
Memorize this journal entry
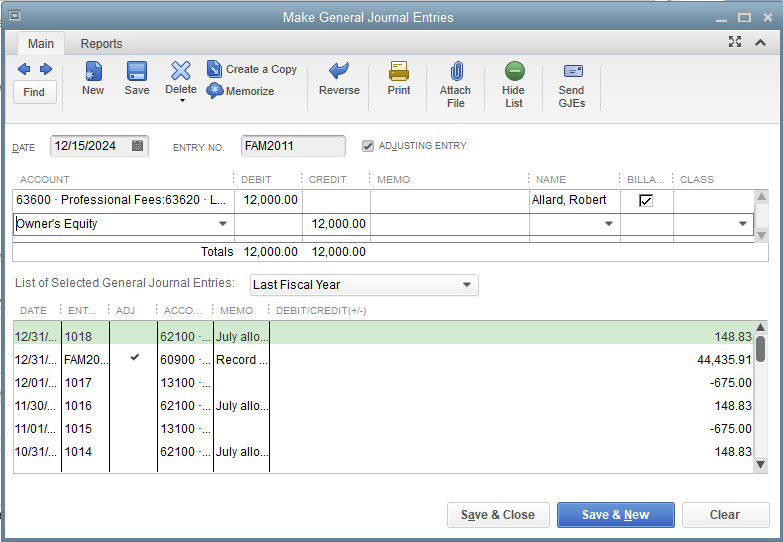coord(240,90)
